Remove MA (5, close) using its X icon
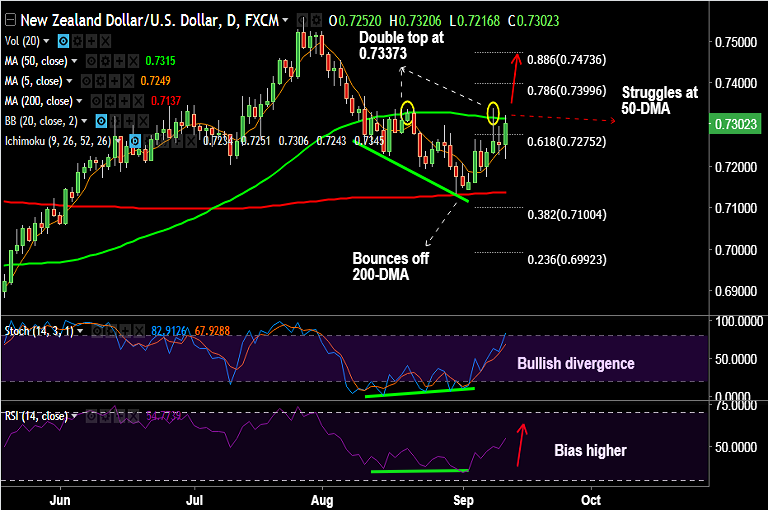Image resolution: width=768 pixels, height=511 pixels. (128, 81)
